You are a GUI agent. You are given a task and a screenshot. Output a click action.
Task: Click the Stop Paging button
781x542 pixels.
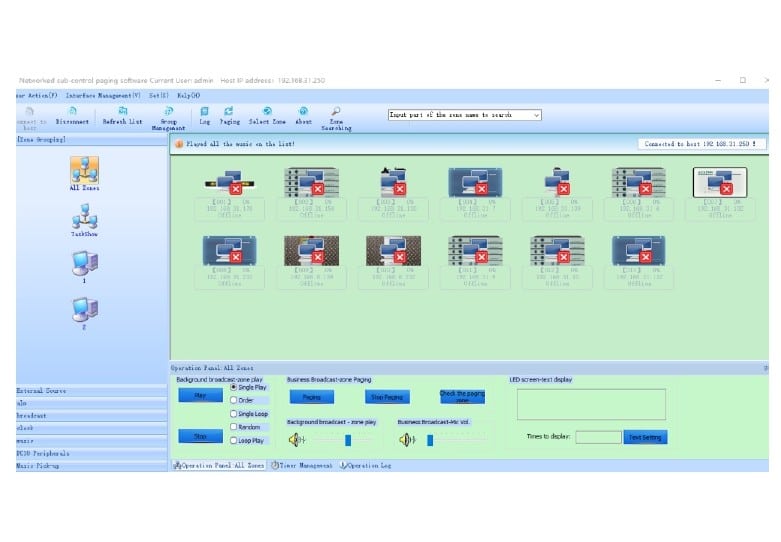pyautogui.click(x=390, y=397)
